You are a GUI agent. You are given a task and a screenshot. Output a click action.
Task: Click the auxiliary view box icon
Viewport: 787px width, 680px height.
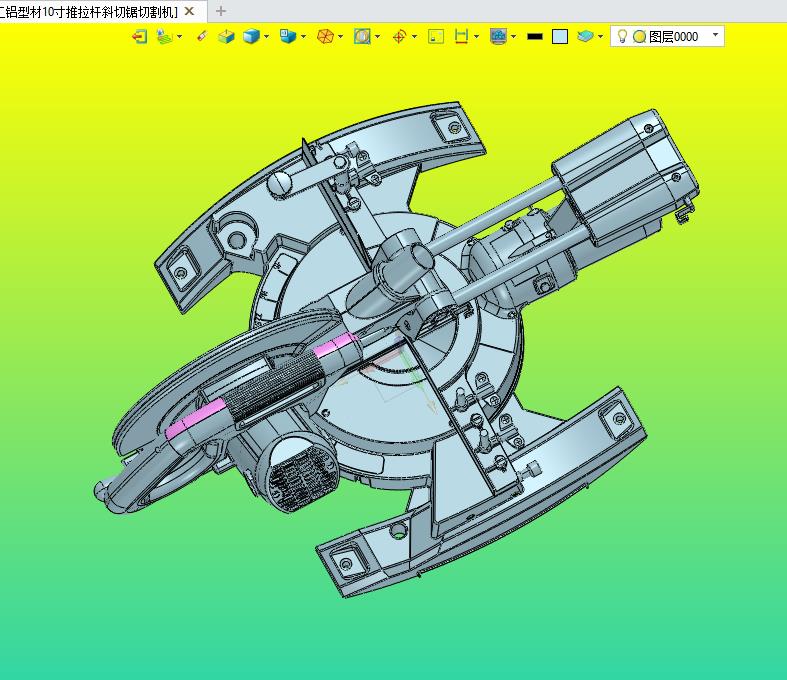pyautogui.click(x=226, y=37)
